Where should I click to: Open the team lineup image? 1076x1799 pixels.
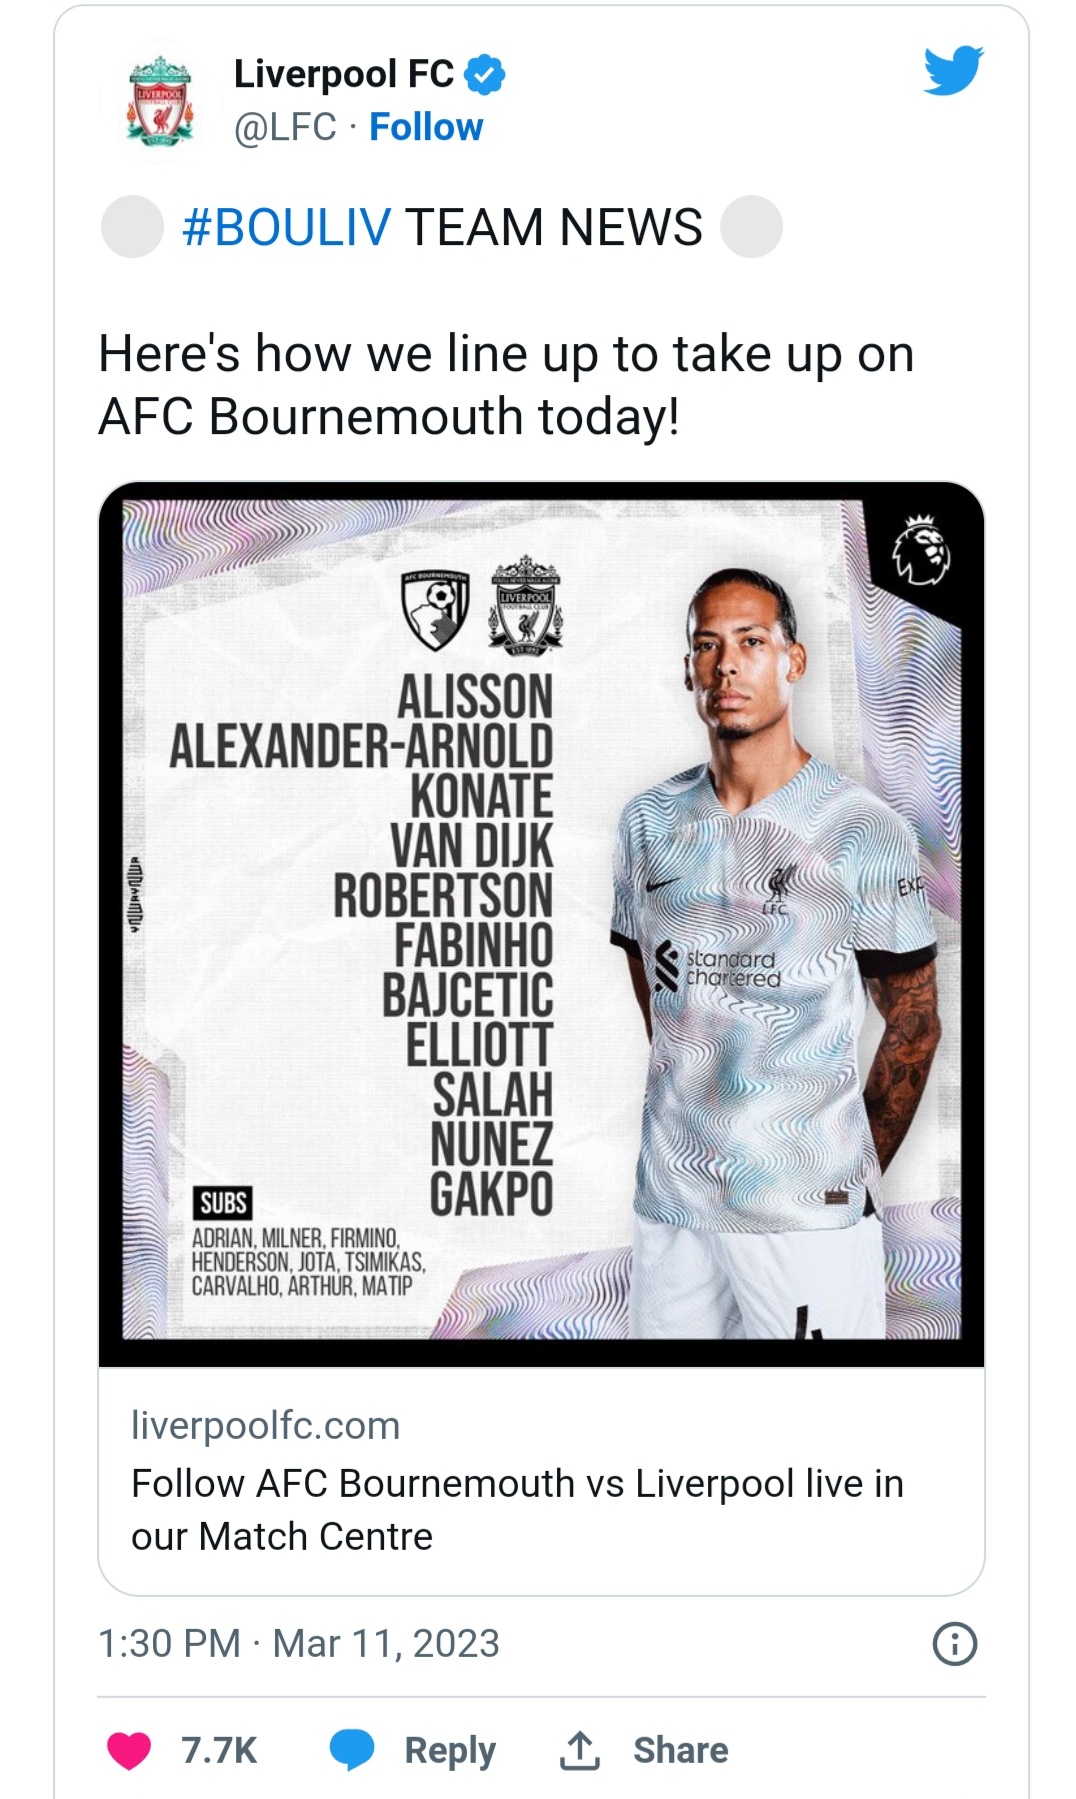pyautogui.click(x=541, y=924)
